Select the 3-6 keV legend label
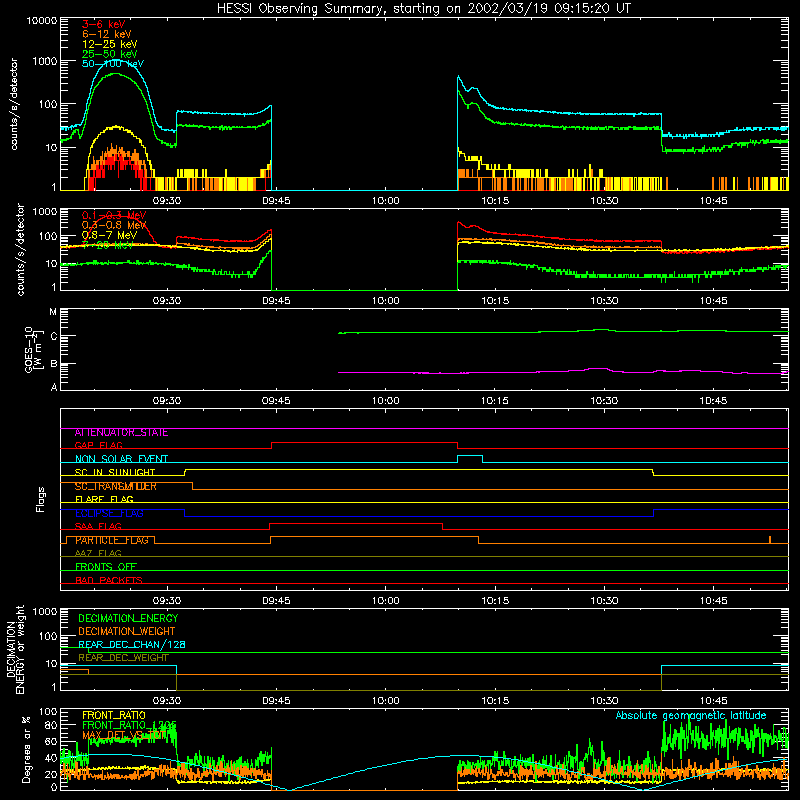 tap(103, 24)
